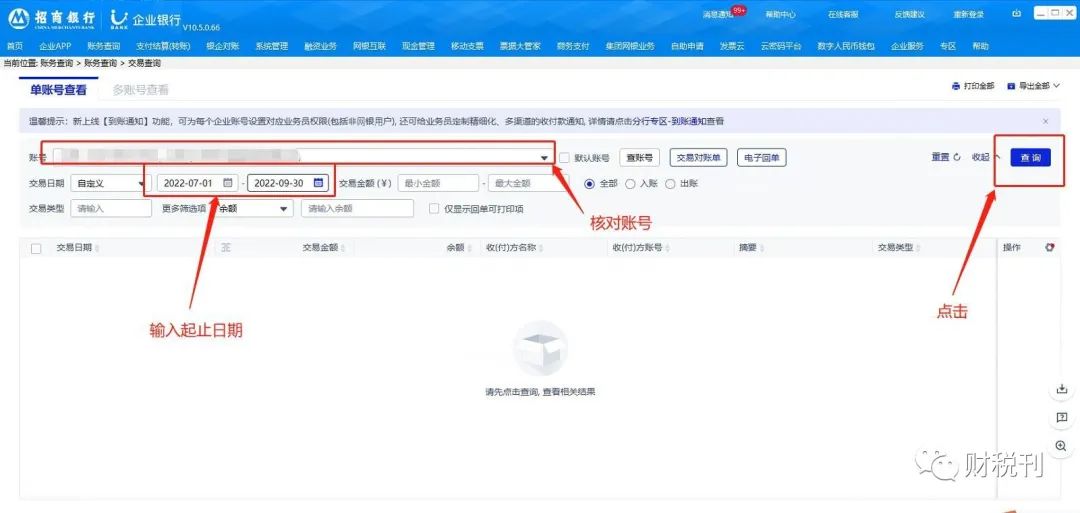Screen dimensions: 1080x513
Task: Click the magnifier zoom icon on right sidebar
Action: (x=1061, y=446)
